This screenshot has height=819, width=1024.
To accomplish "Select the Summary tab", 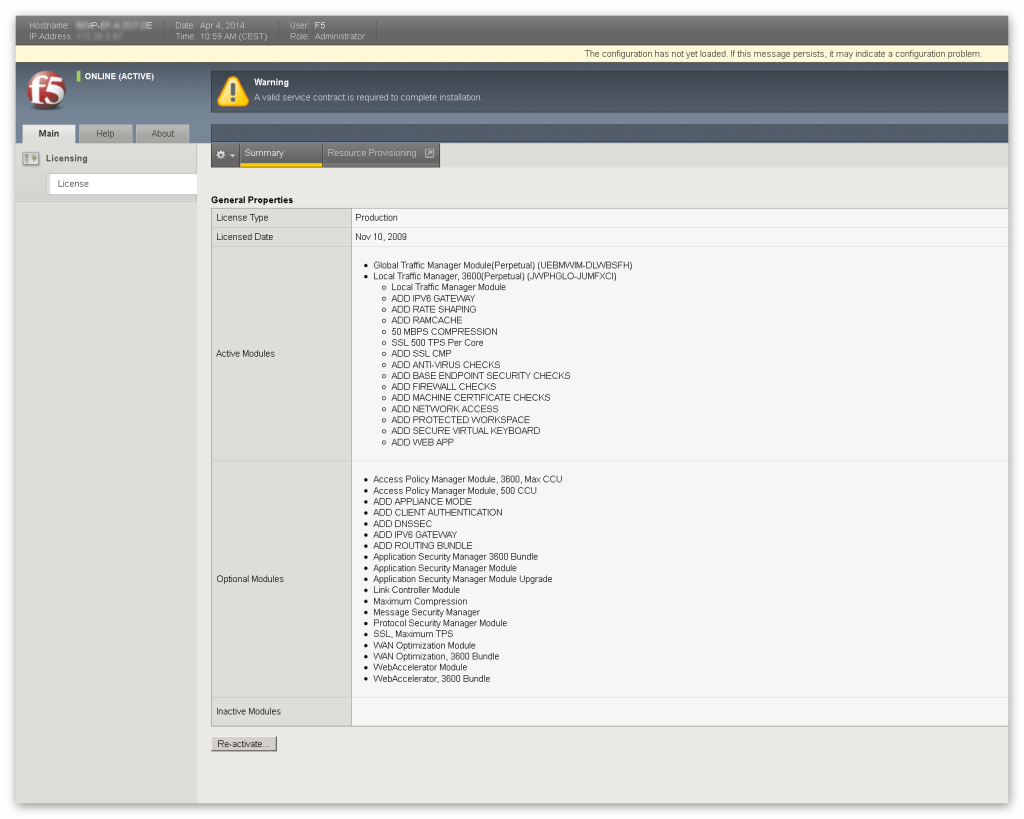I will coord(281,154).
